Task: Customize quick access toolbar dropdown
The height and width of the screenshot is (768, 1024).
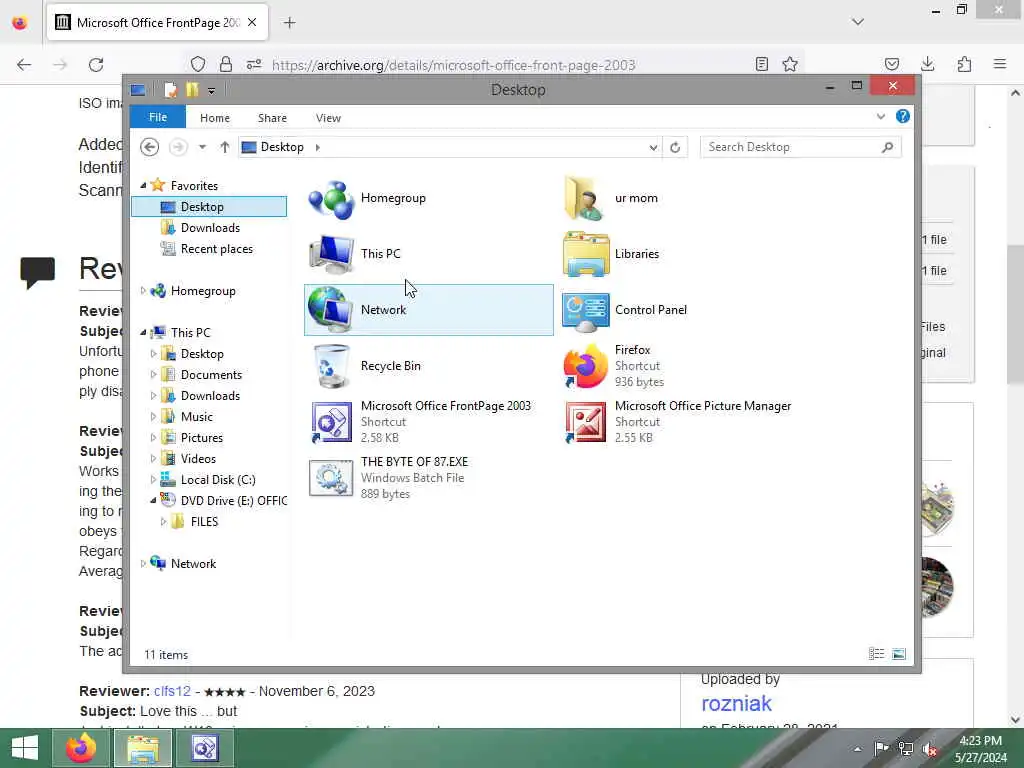Action: pyautogui.click(x=211, y=91)
